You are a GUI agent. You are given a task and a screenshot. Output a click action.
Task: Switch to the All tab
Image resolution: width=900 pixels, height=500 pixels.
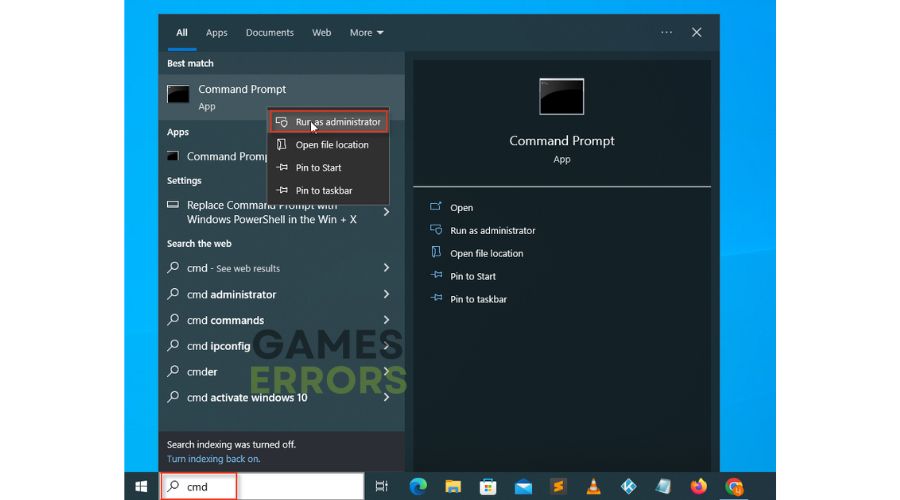click(182, 33)
